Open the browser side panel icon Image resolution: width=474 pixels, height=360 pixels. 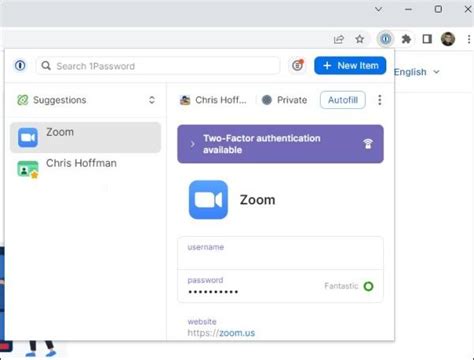[427, 39]
